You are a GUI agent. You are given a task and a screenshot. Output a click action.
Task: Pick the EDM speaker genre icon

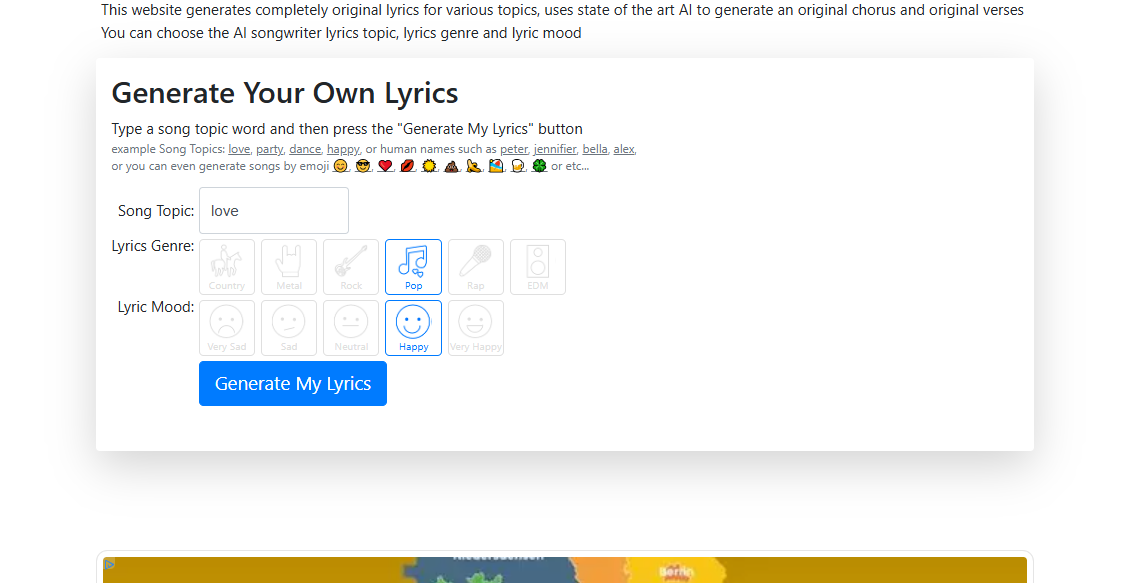point(538,266)
